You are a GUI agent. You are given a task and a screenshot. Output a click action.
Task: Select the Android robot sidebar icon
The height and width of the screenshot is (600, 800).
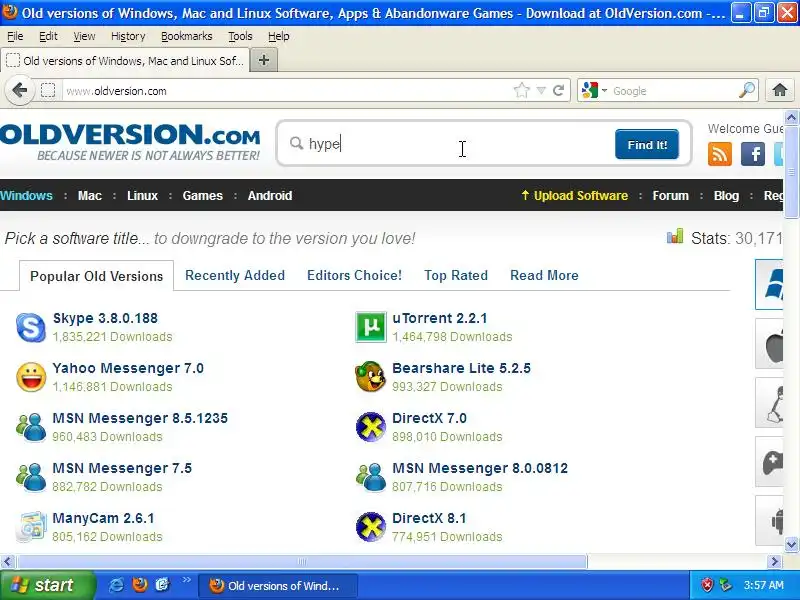pos(769,521)
